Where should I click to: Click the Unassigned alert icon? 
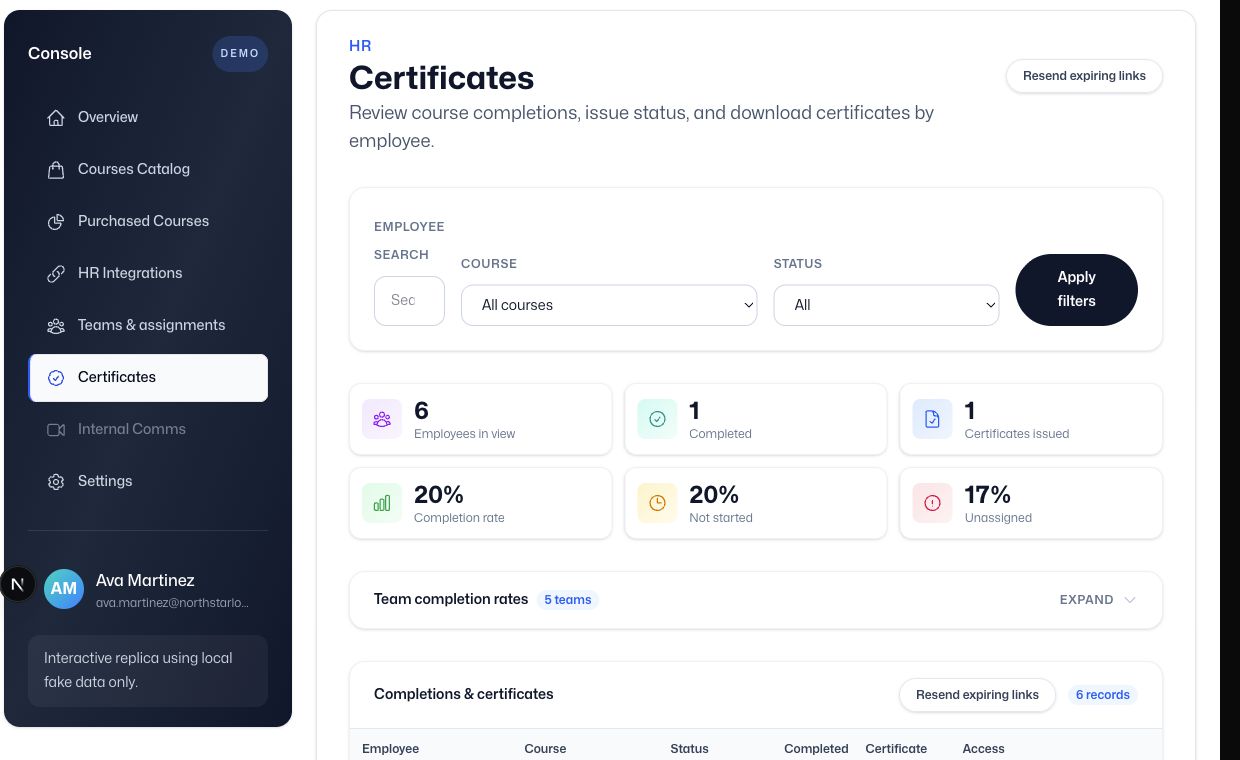coord(932,503)
